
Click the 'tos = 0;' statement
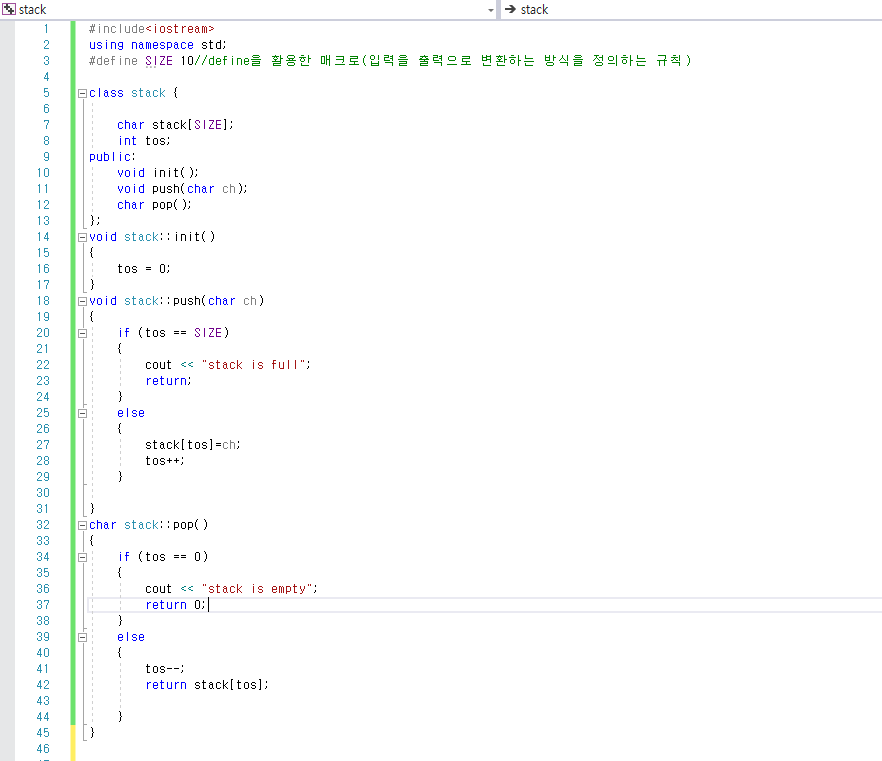[143, 269]
